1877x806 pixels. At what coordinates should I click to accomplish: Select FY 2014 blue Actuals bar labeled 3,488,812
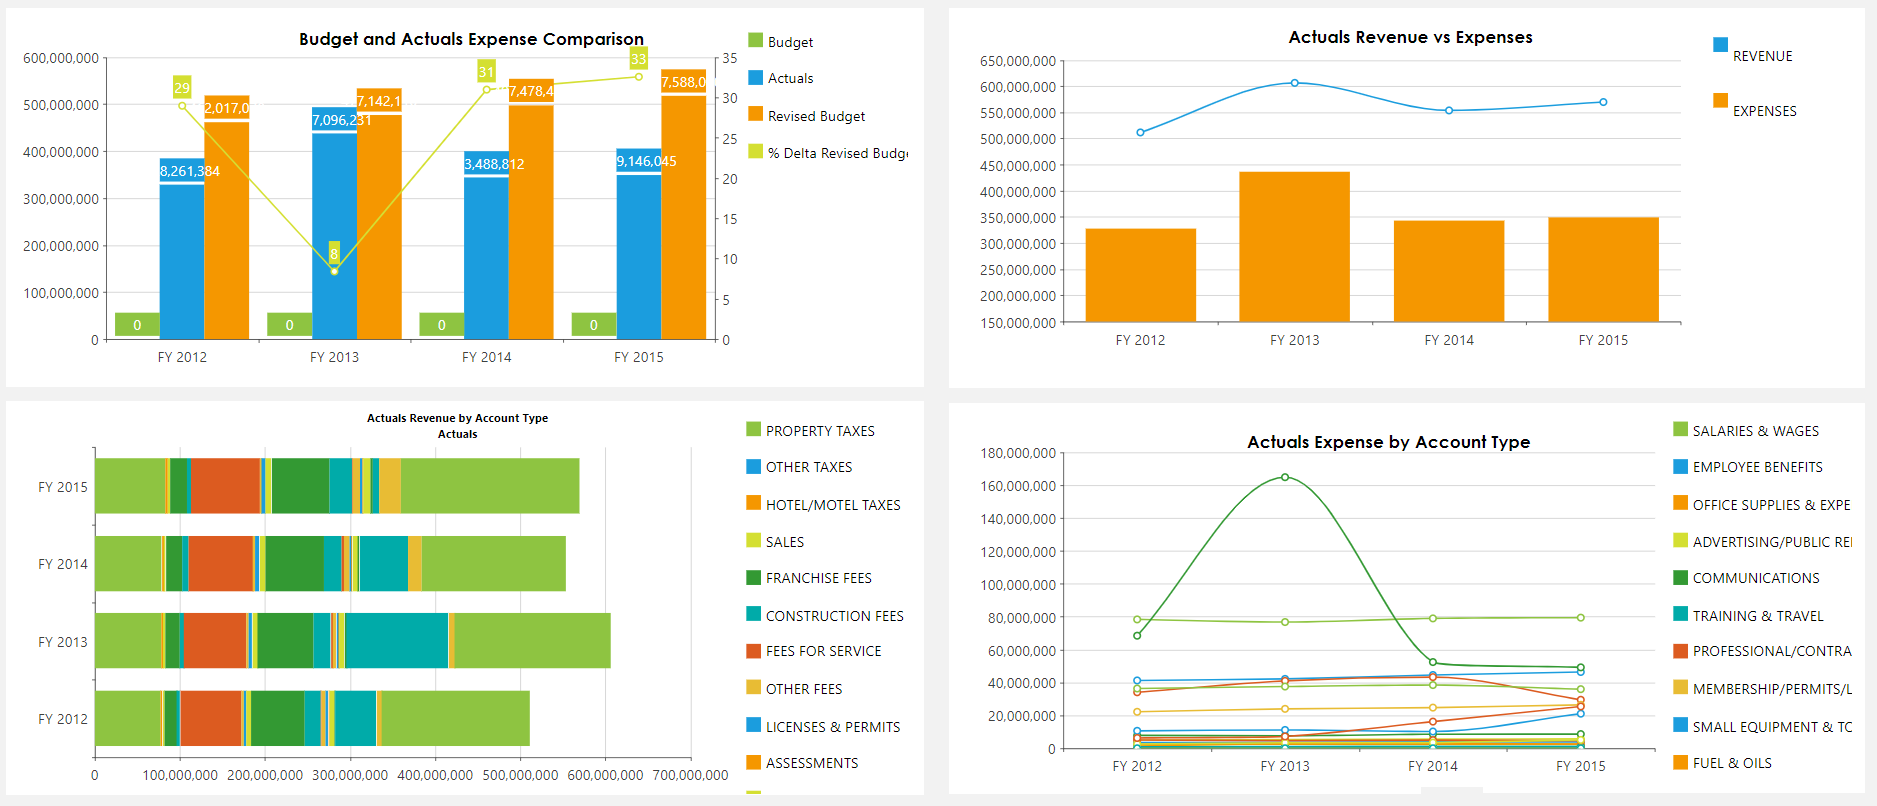click(x=486, y=245)
